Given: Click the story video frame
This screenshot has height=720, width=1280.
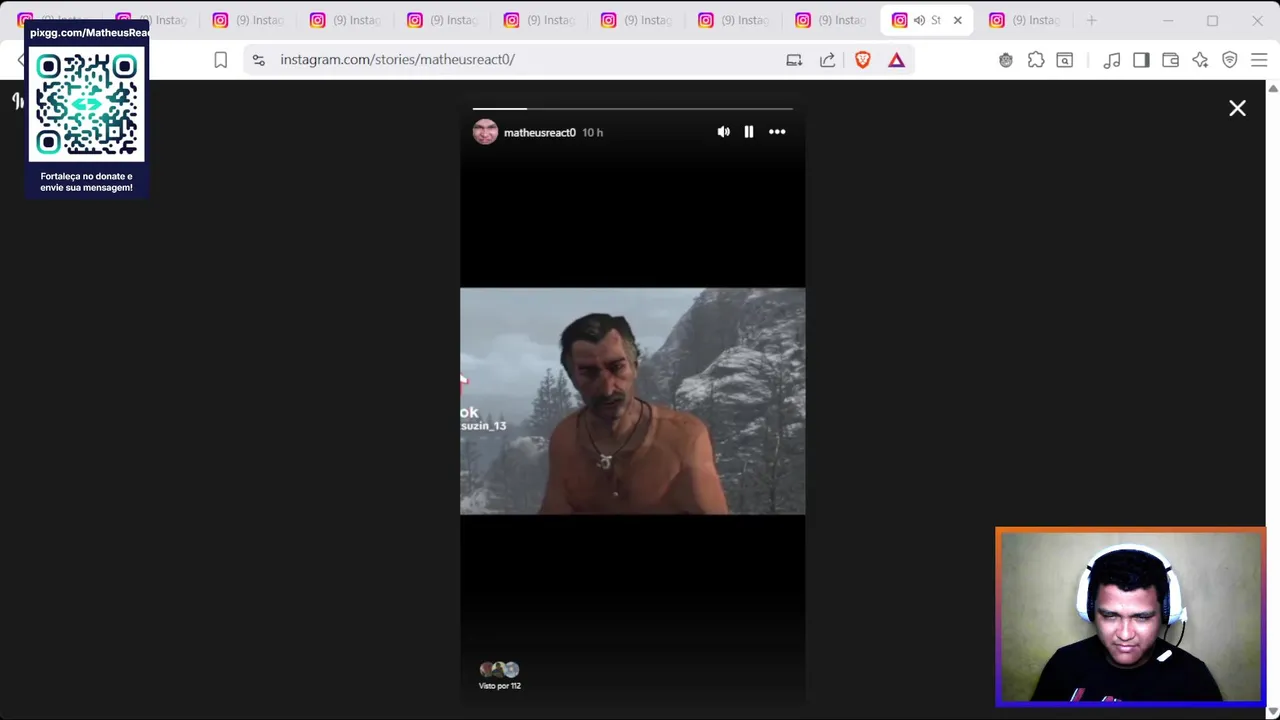Looking at the screenshot, I should coord(632,401).
